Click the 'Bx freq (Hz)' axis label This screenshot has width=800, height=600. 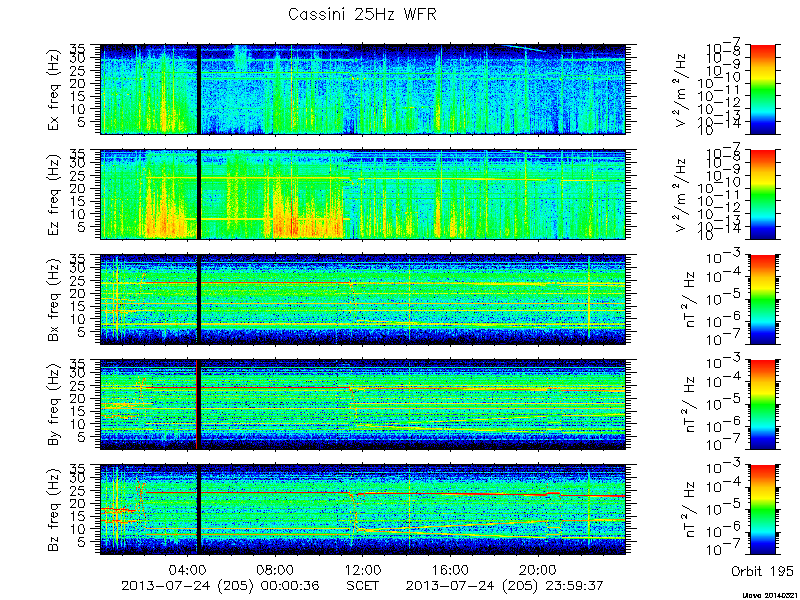(54, 300)
